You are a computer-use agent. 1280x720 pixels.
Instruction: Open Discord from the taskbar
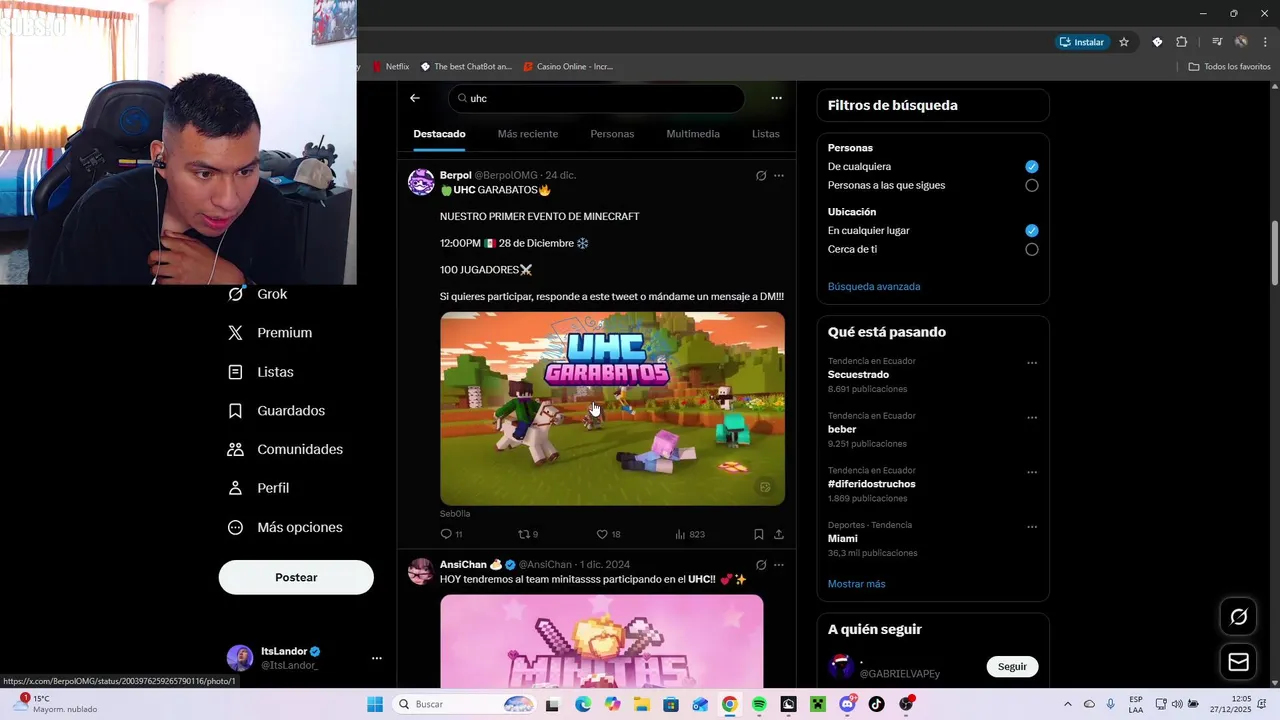848,704
